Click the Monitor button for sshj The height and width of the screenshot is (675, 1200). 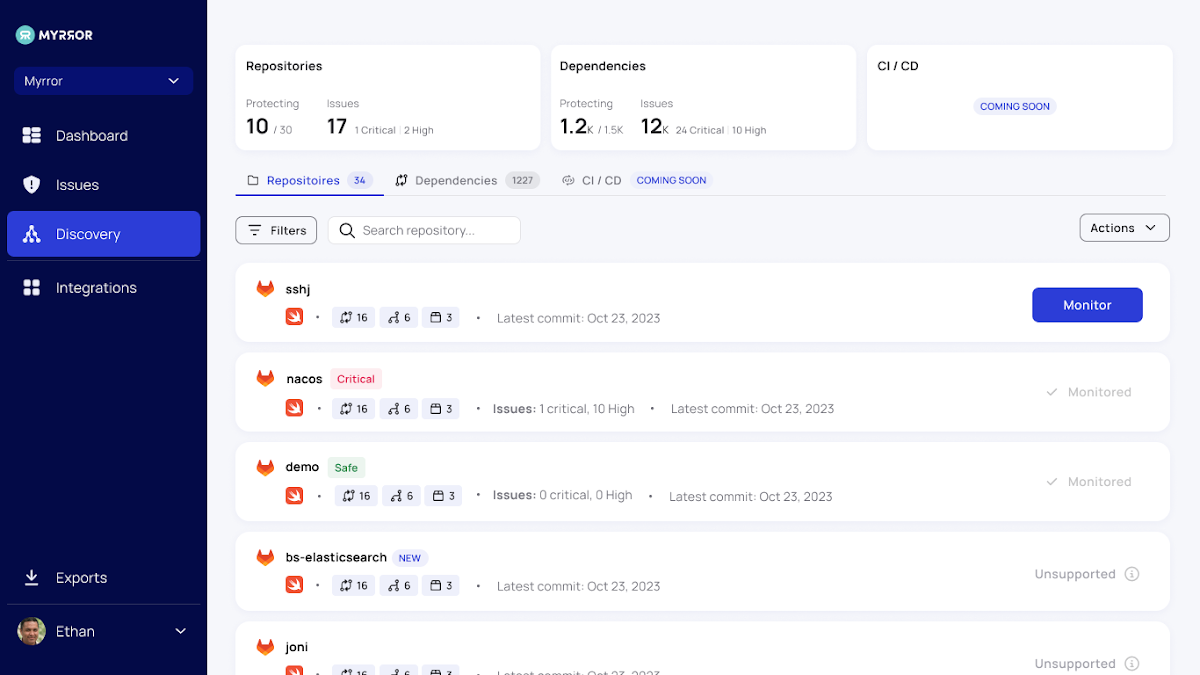pos(1087,305)
